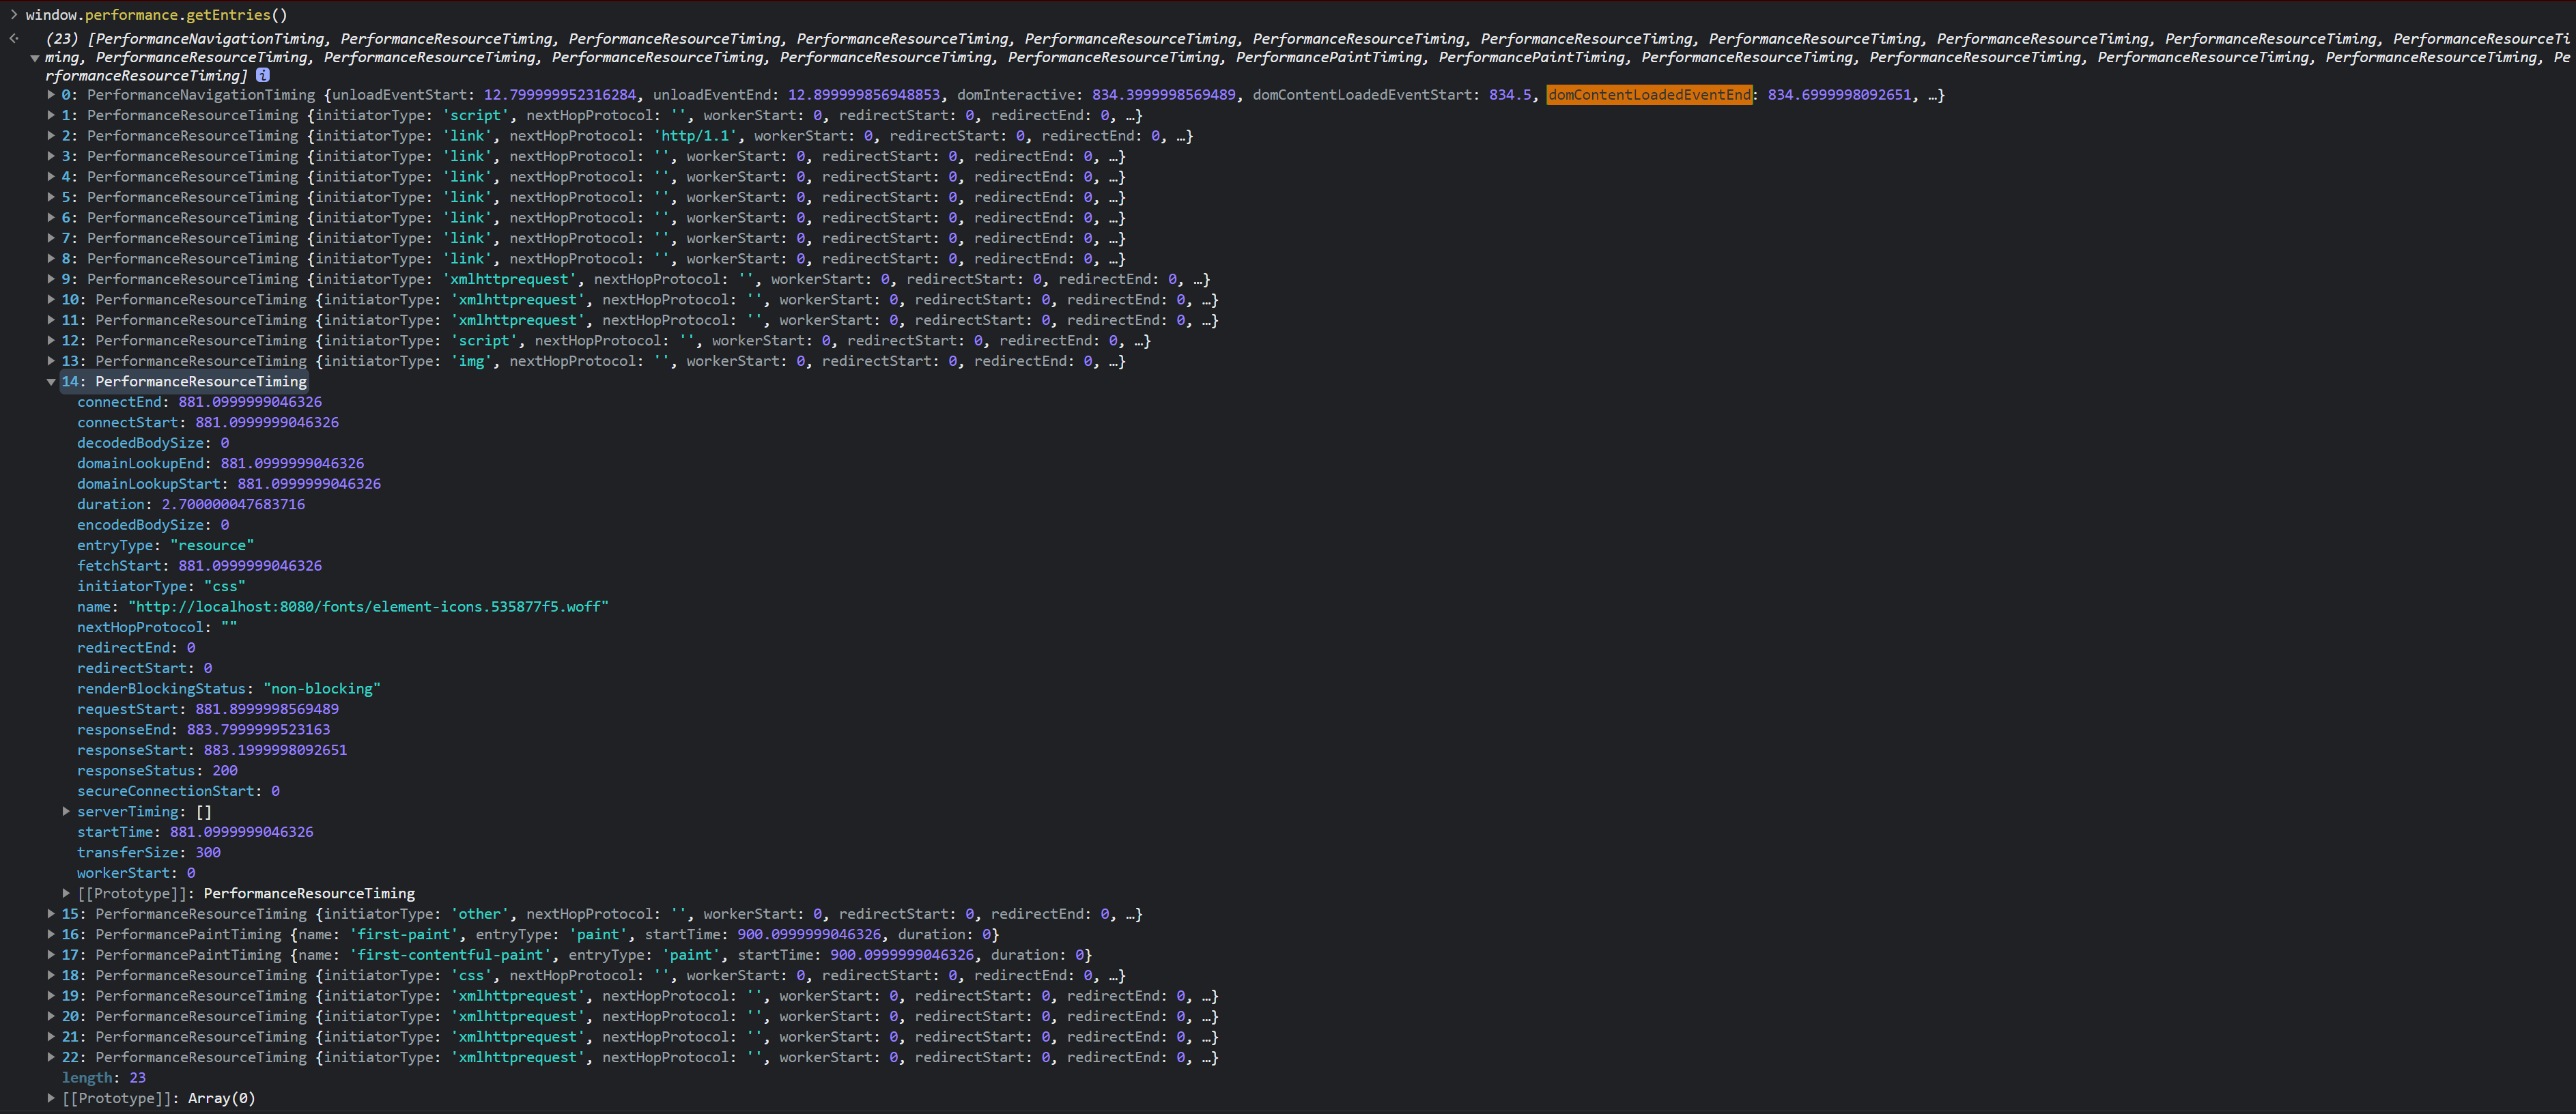Click the connectEnd value 881.0999999046326
Viewport: 2576px width, 1114px height.
pyautogui.click(x=250, y=402)
